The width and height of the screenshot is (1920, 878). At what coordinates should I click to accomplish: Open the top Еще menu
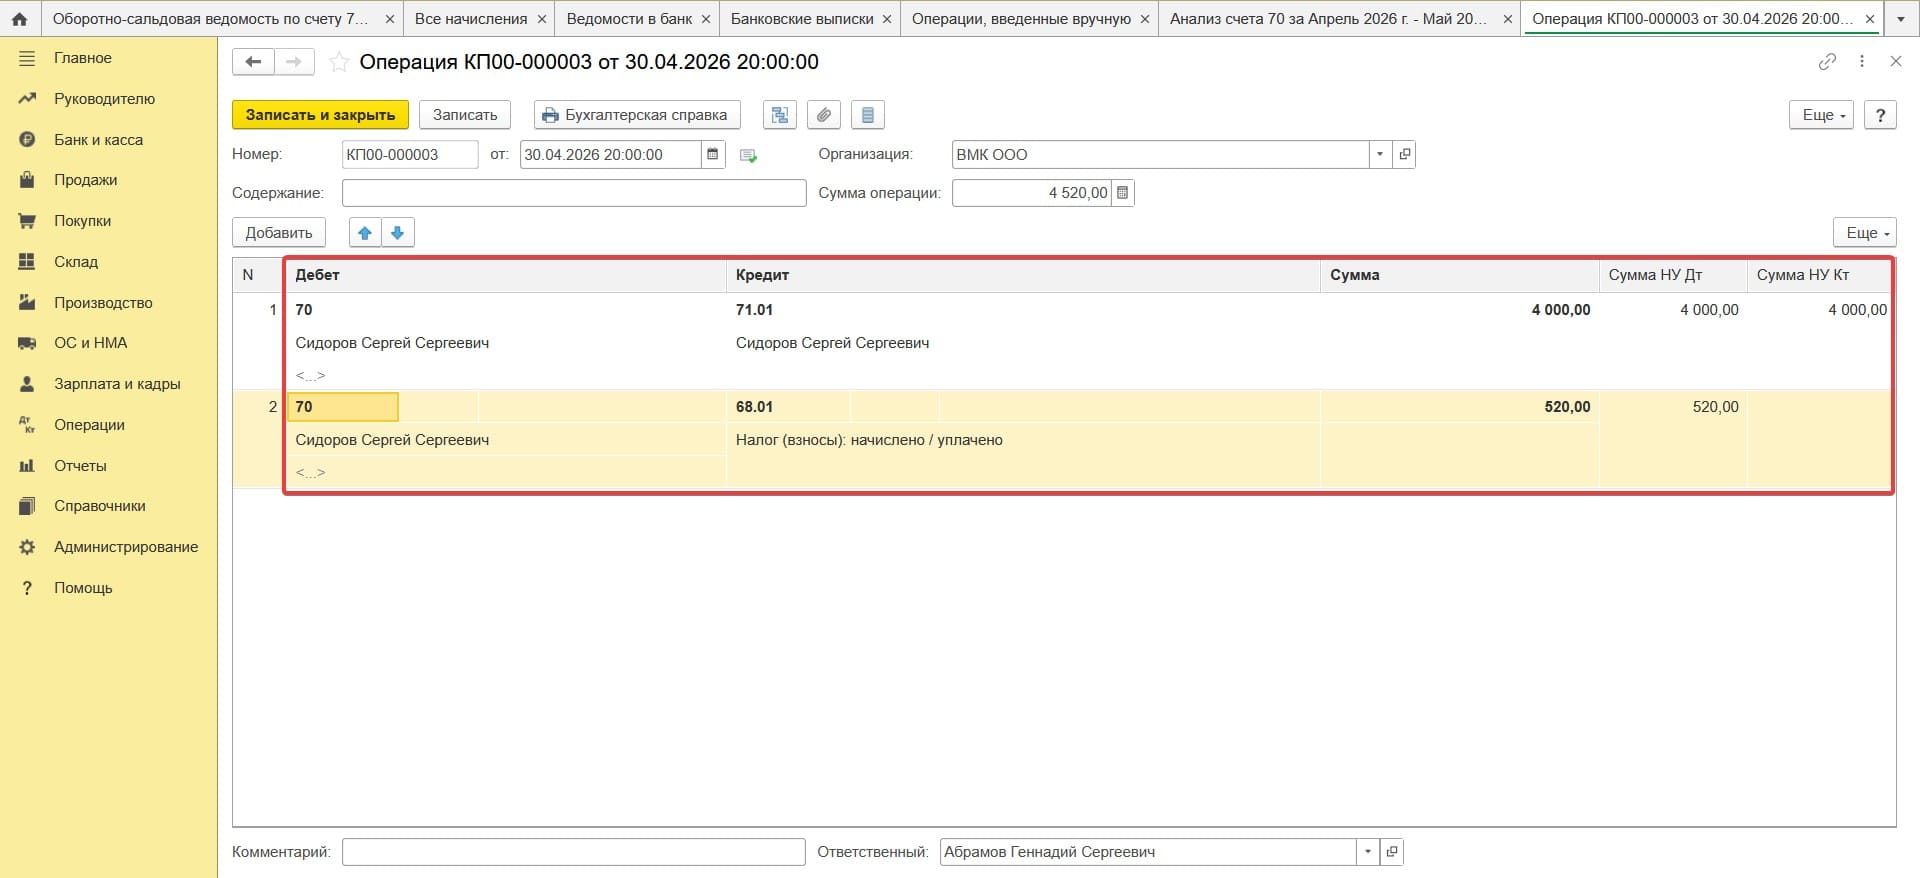(1822, 115)
